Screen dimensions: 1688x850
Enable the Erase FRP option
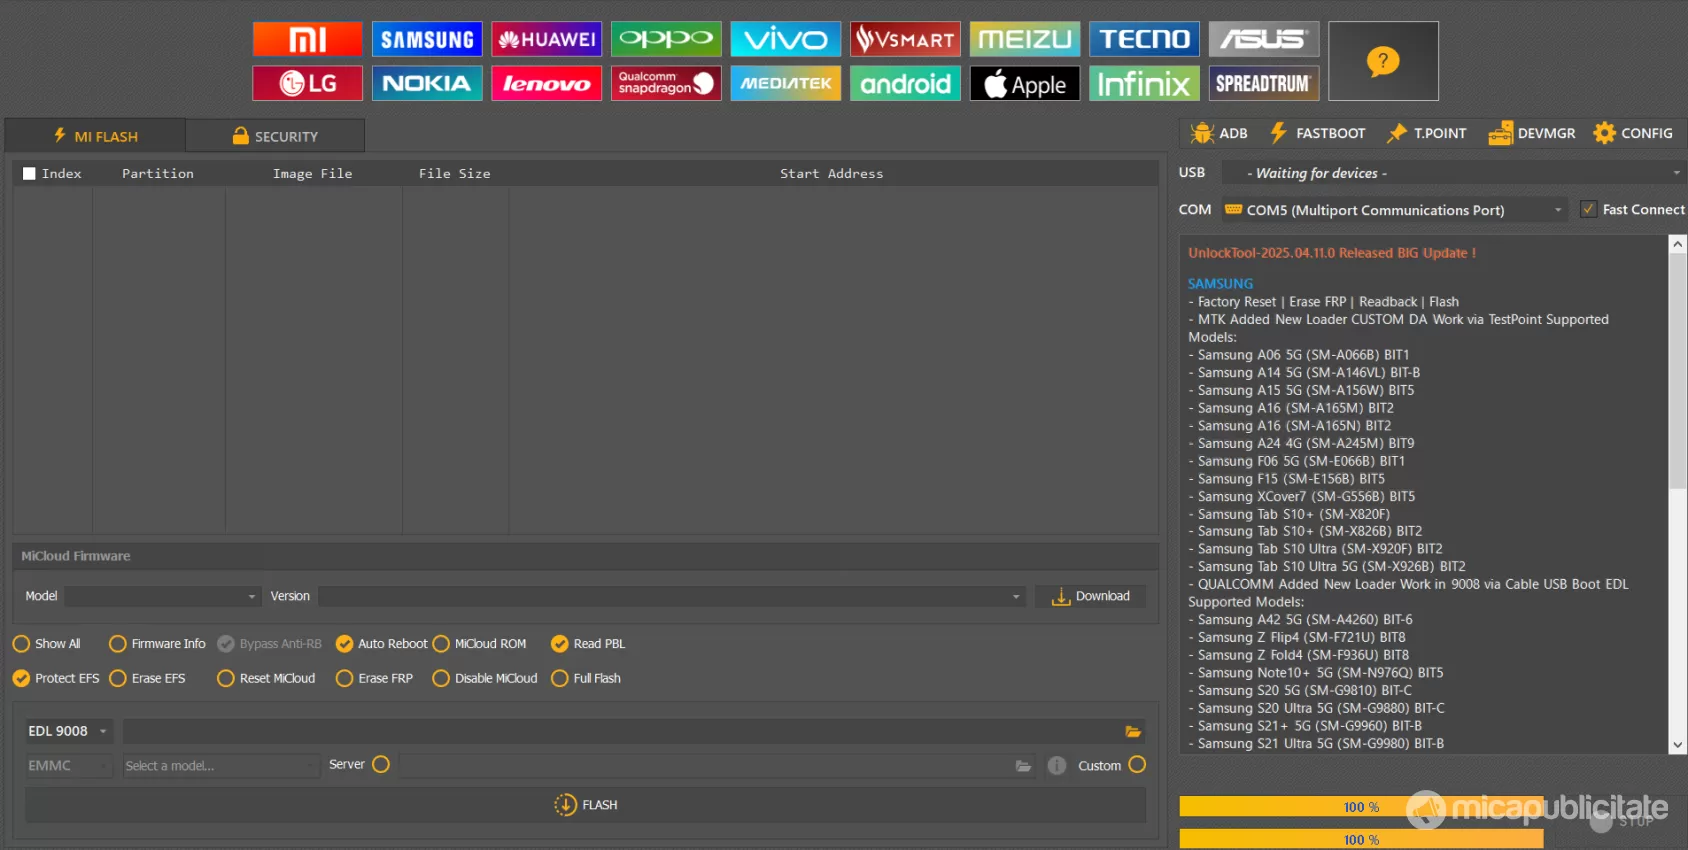point(344,678)
